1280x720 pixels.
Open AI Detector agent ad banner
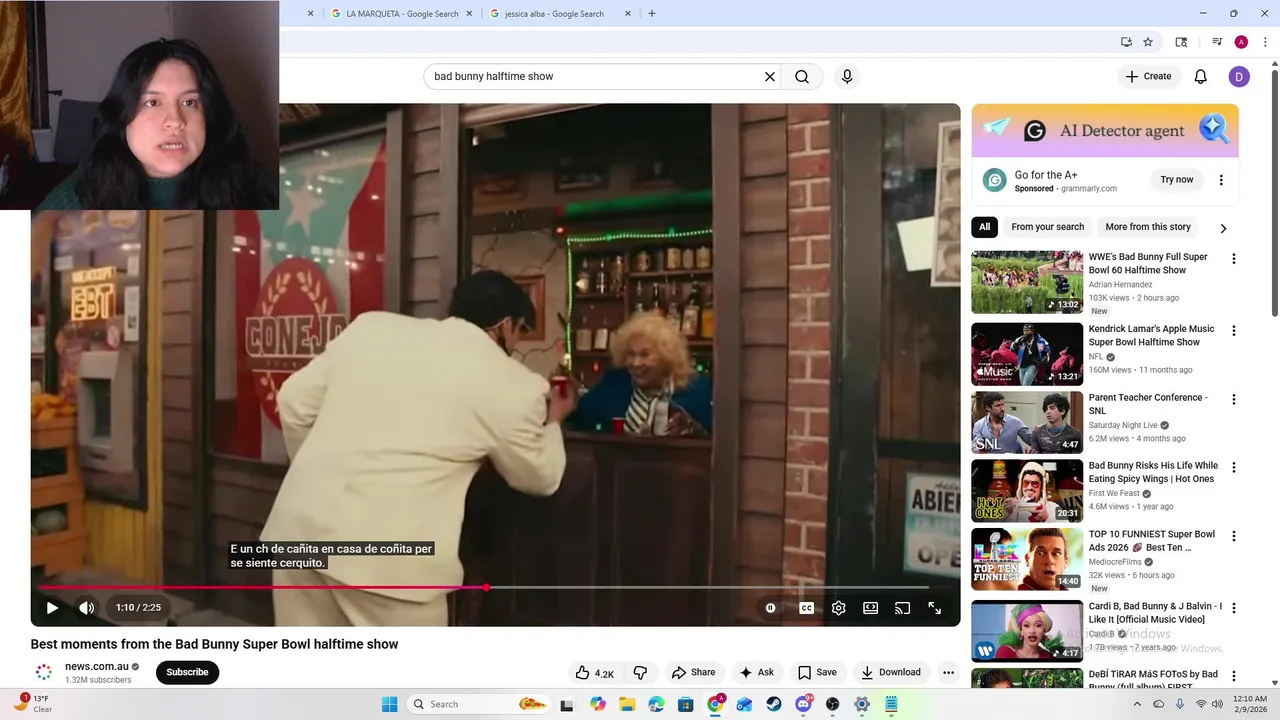pos(1105,130)
